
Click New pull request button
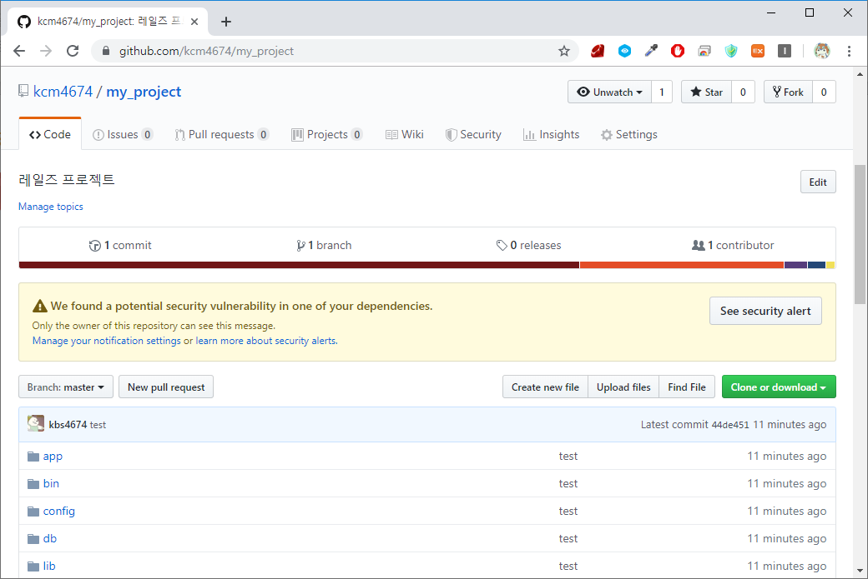coord(166,387)
